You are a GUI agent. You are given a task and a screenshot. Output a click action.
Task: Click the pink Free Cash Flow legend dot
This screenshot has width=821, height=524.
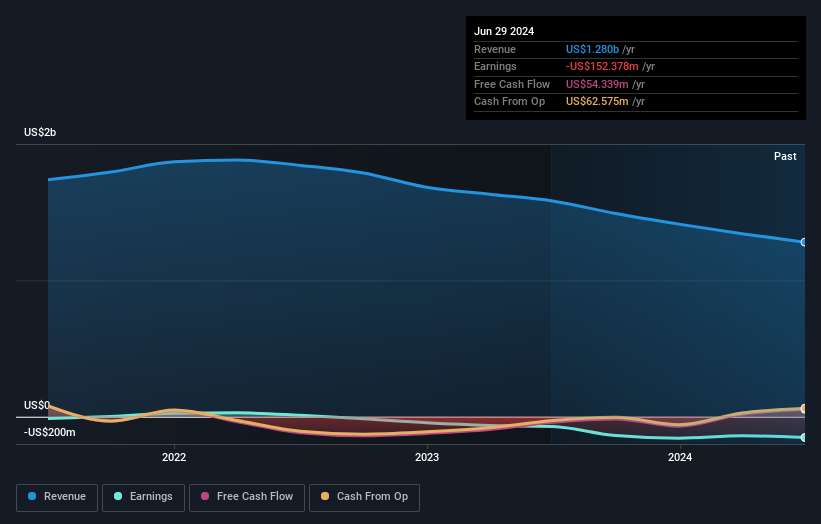coord(205,496)
